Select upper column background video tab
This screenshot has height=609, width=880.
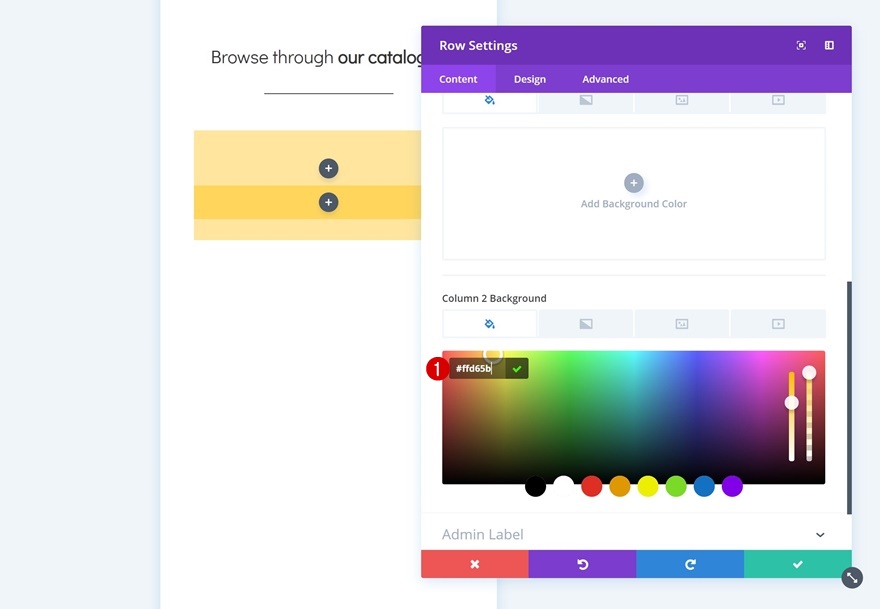778,101
